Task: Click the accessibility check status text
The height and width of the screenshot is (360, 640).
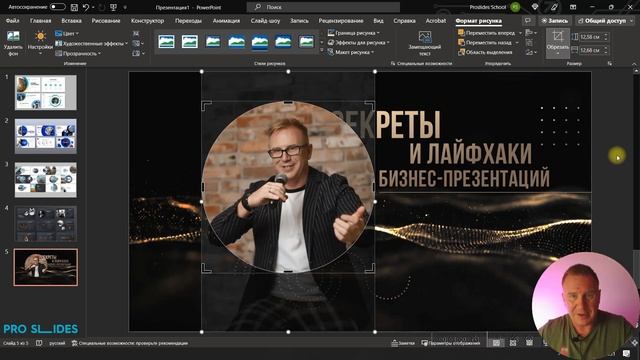Action: (130, 343)
